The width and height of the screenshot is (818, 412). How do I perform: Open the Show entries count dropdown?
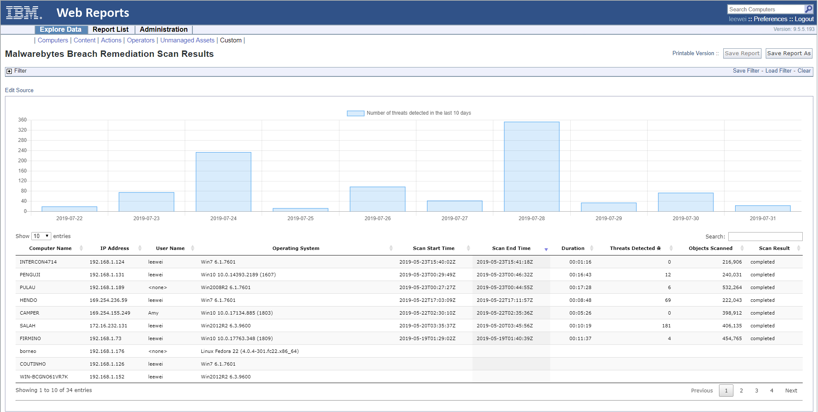(x=41, y=236)
